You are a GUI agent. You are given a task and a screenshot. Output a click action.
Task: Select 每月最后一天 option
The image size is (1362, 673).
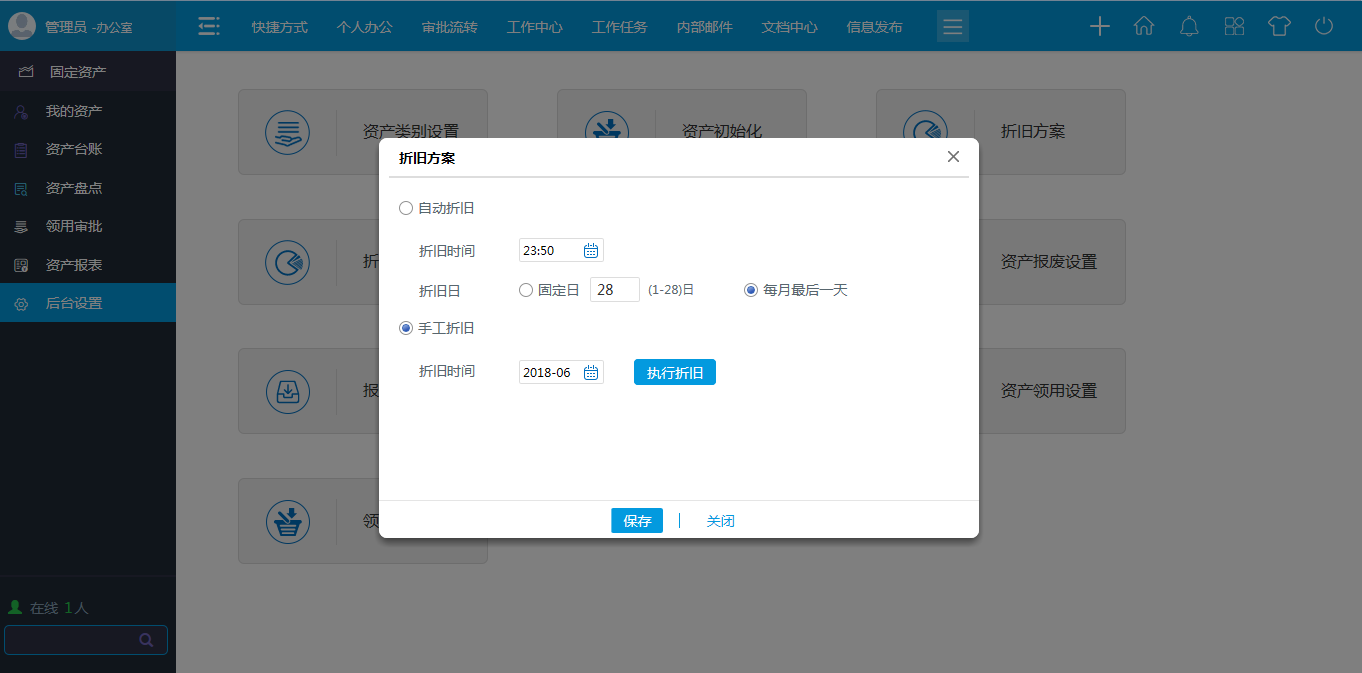750,289
